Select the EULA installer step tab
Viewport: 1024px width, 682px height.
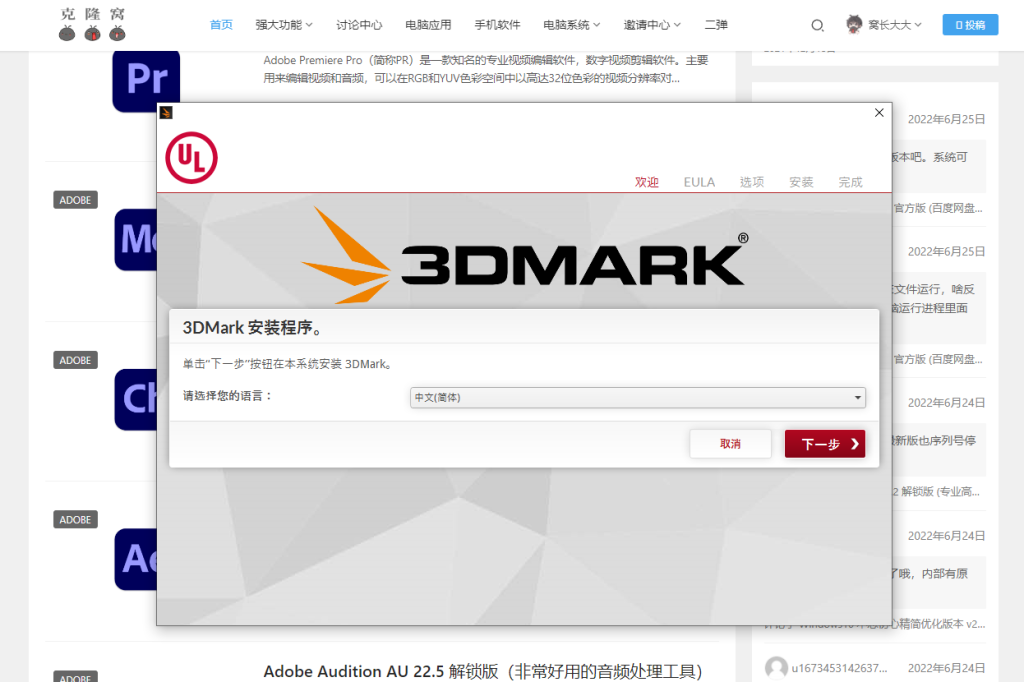click(699, 182)
